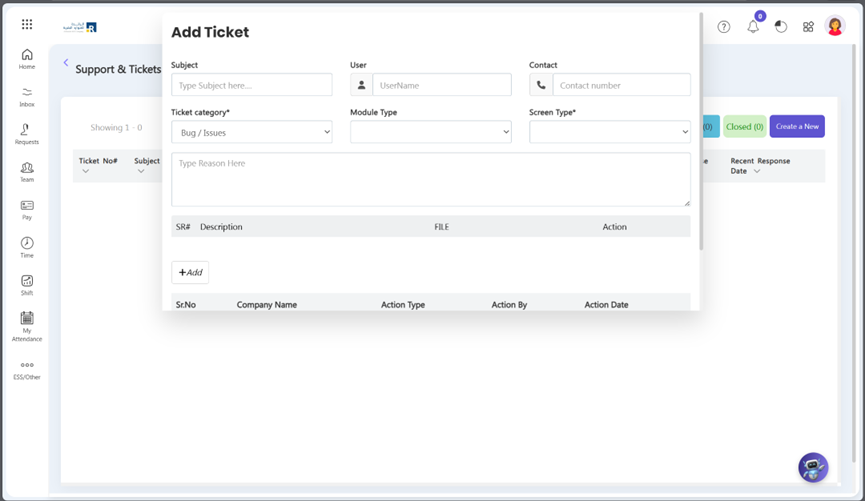
Task: Open the Screen Type dropdown
Action: [609, 132]
